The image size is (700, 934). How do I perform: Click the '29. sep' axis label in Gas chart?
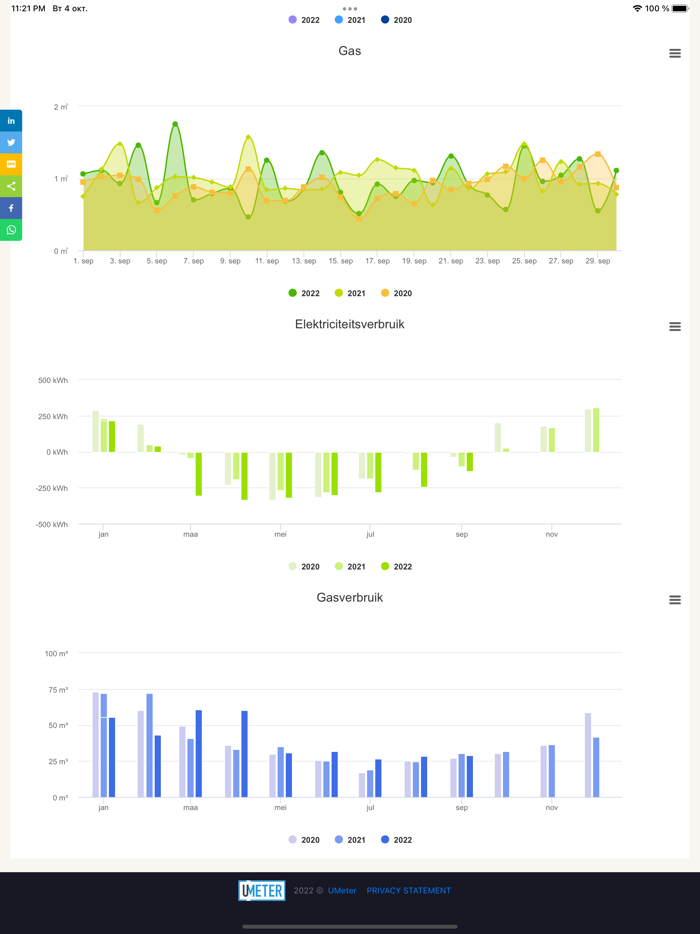coord(598,261)
